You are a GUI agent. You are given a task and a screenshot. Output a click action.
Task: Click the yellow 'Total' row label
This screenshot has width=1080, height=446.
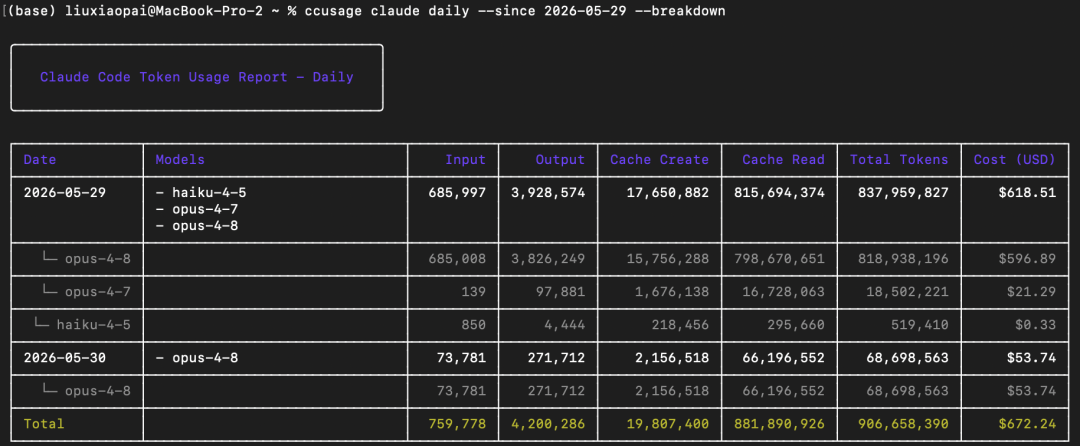click(44, 424)
